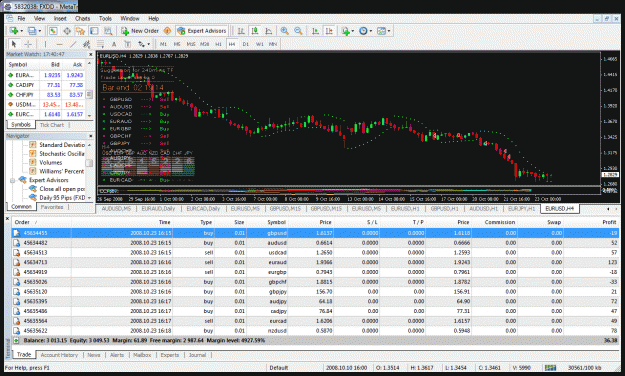
Task: Select the Fibonacci Retracement tool
Action: click(100, 44)
